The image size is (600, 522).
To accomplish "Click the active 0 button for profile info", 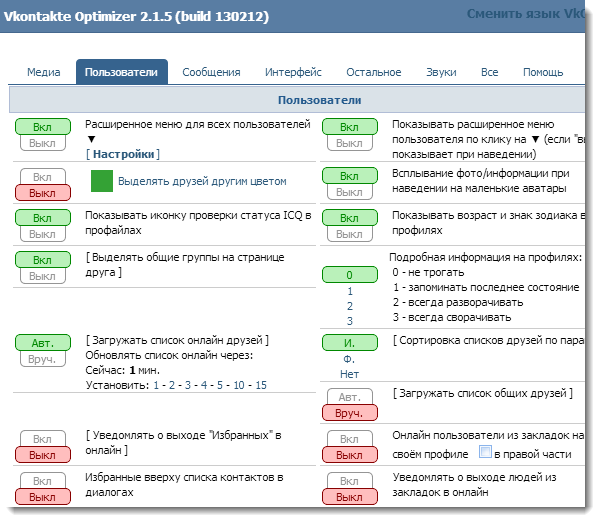I will [x=350, y=274].
